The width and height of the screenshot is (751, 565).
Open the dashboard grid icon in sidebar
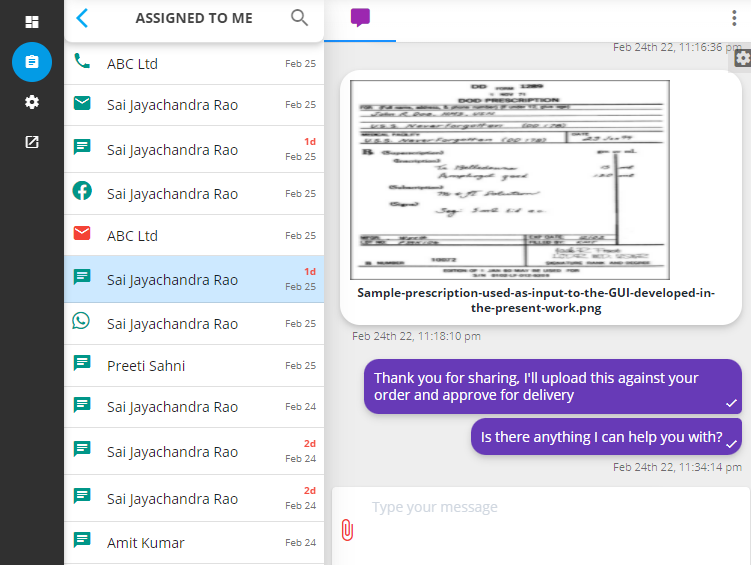click(32, 22)
